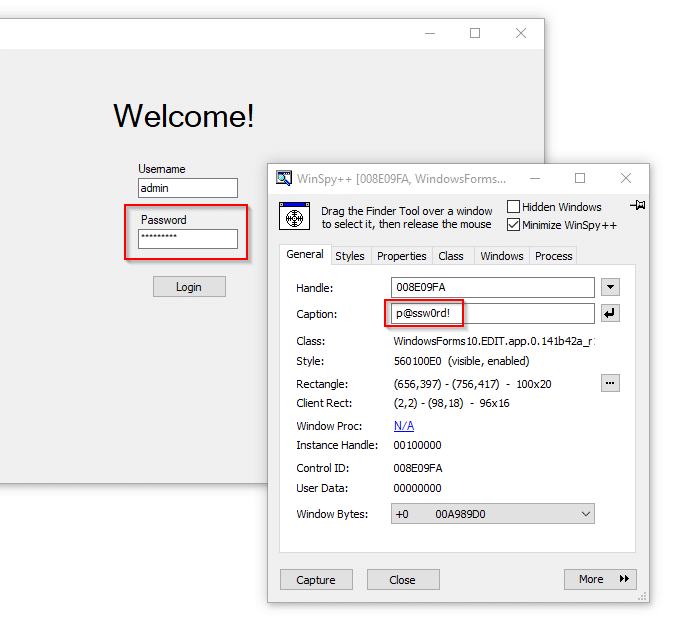Click the Style value 560100E0
689x626 pixels.
coord(417,361)
